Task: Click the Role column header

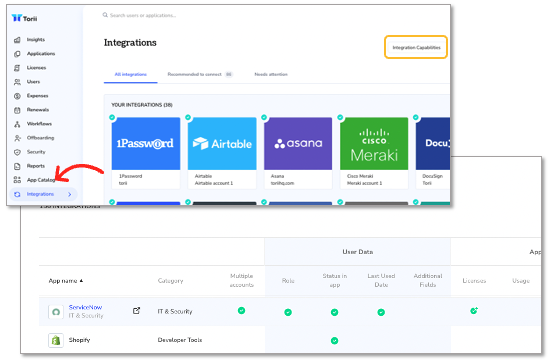Action: tap(288, 281)
